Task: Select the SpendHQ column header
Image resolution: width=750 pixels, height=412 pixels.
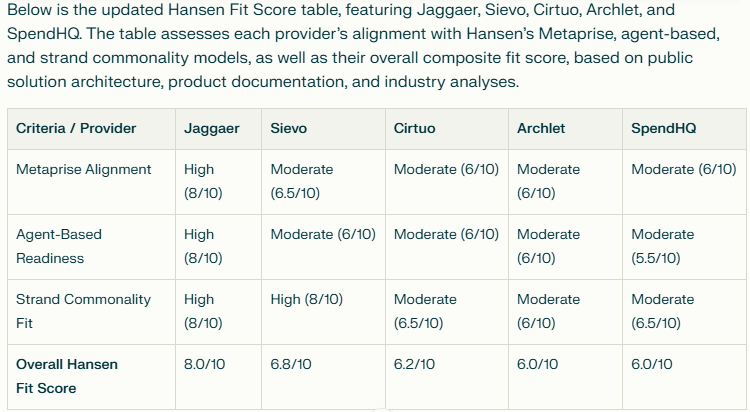Action: click(664, 128)
